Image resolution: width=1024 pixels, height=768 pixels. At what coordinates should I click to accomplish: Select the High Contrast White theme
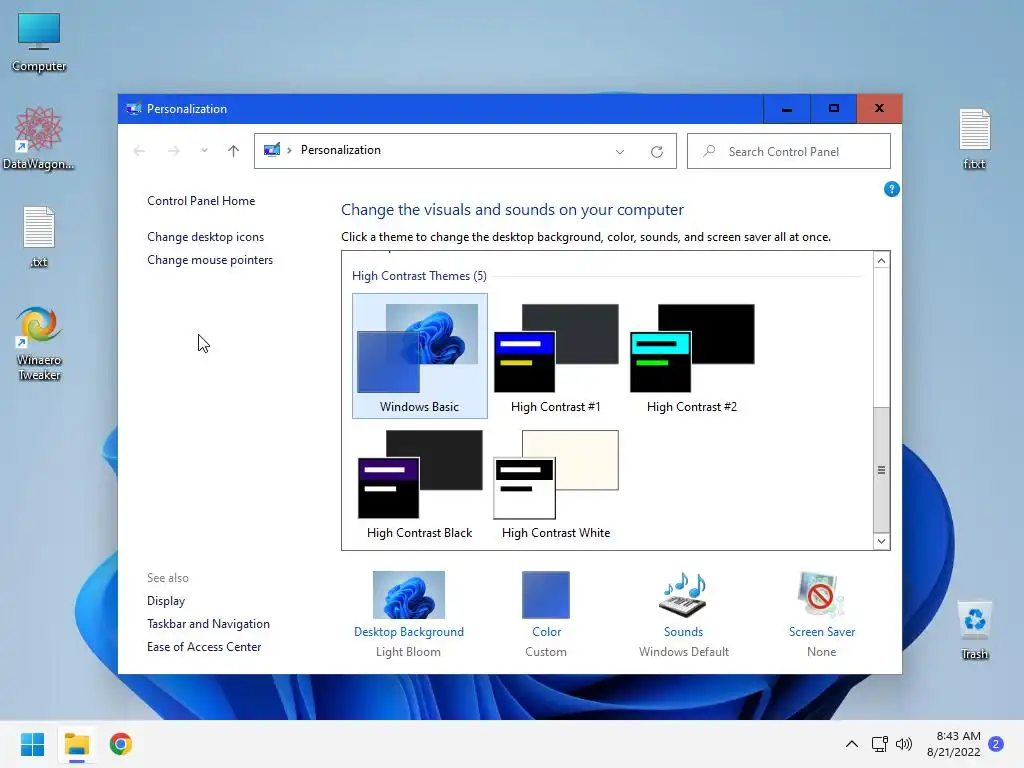coord(556,483)
